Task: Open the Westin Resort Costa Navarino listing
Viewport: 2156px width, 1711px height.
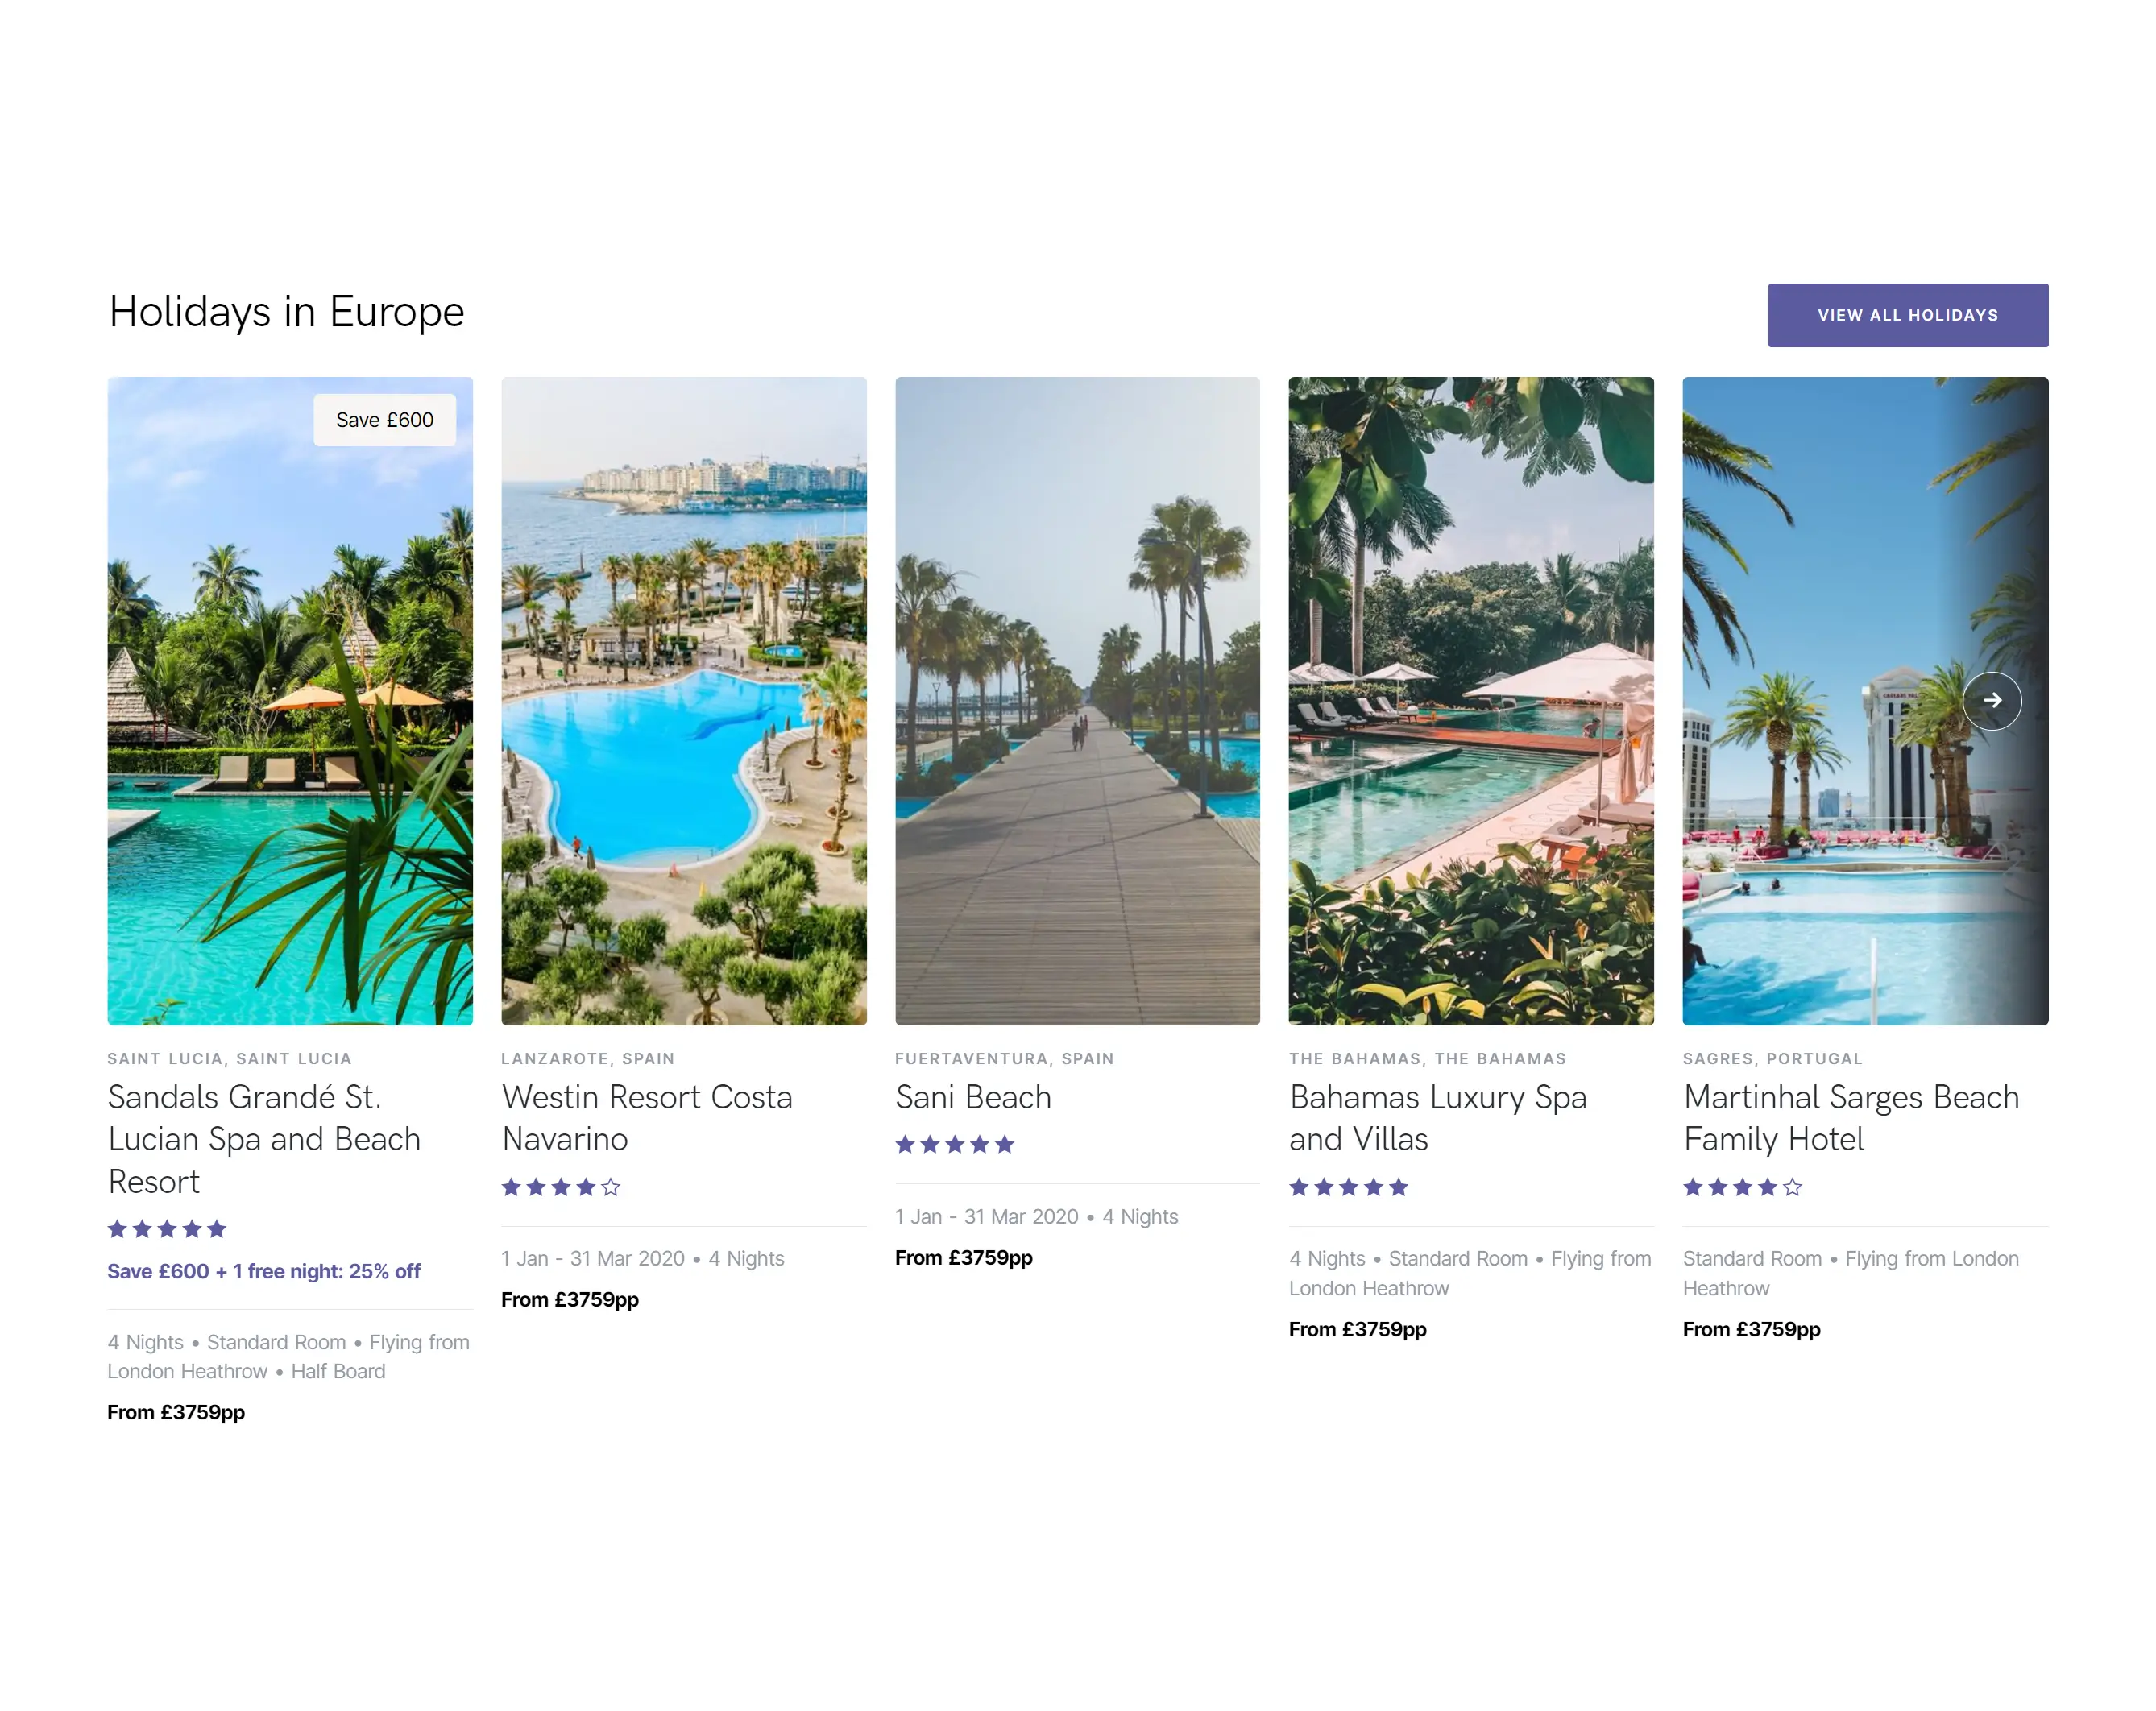Action: (647, 1118)
